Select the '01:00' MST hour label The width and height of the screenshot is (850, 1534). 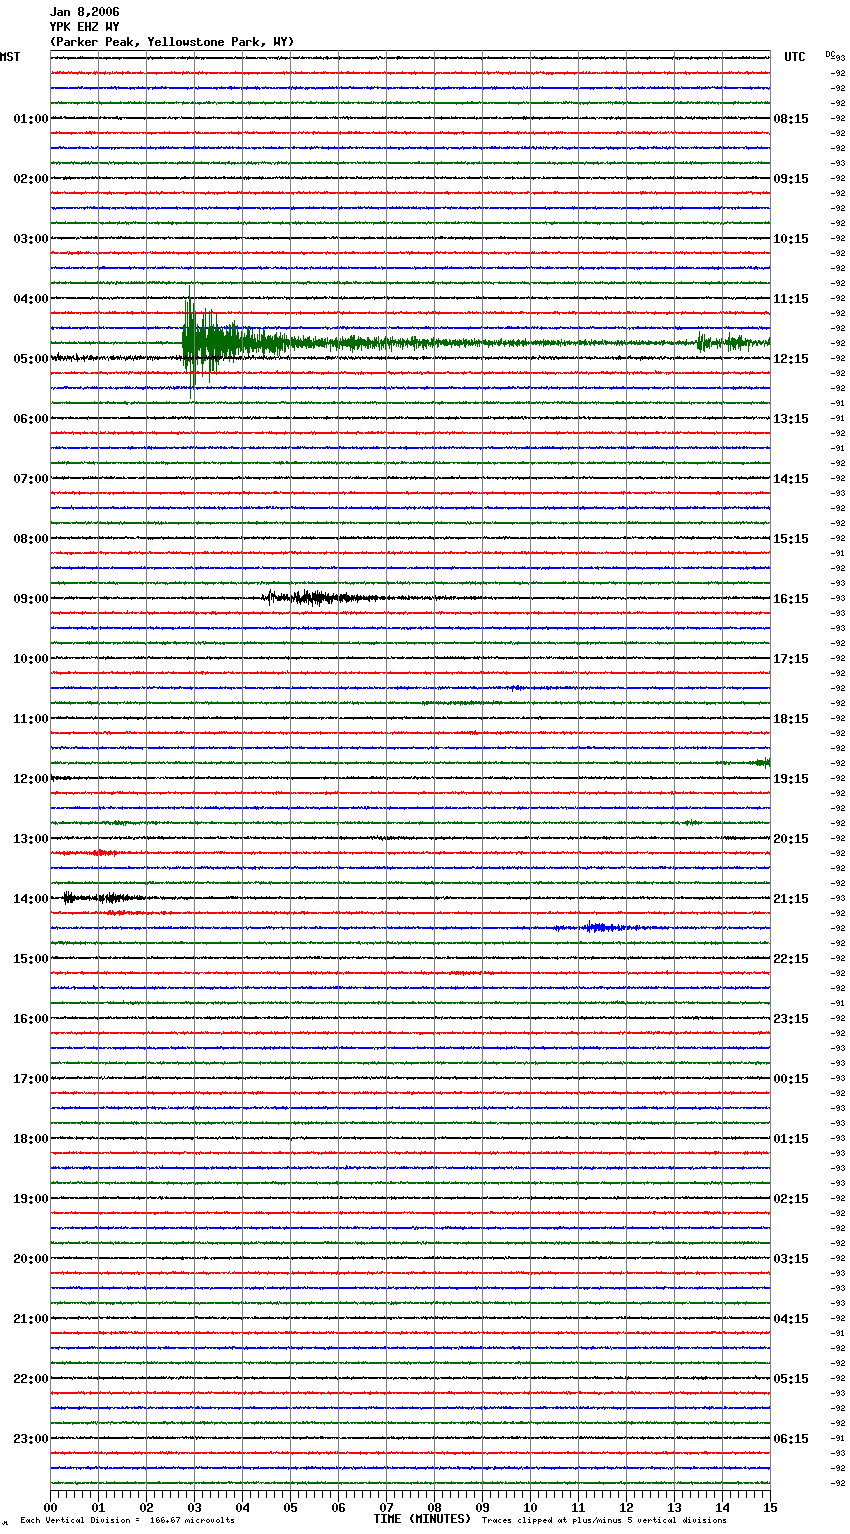tap(31, 119)
